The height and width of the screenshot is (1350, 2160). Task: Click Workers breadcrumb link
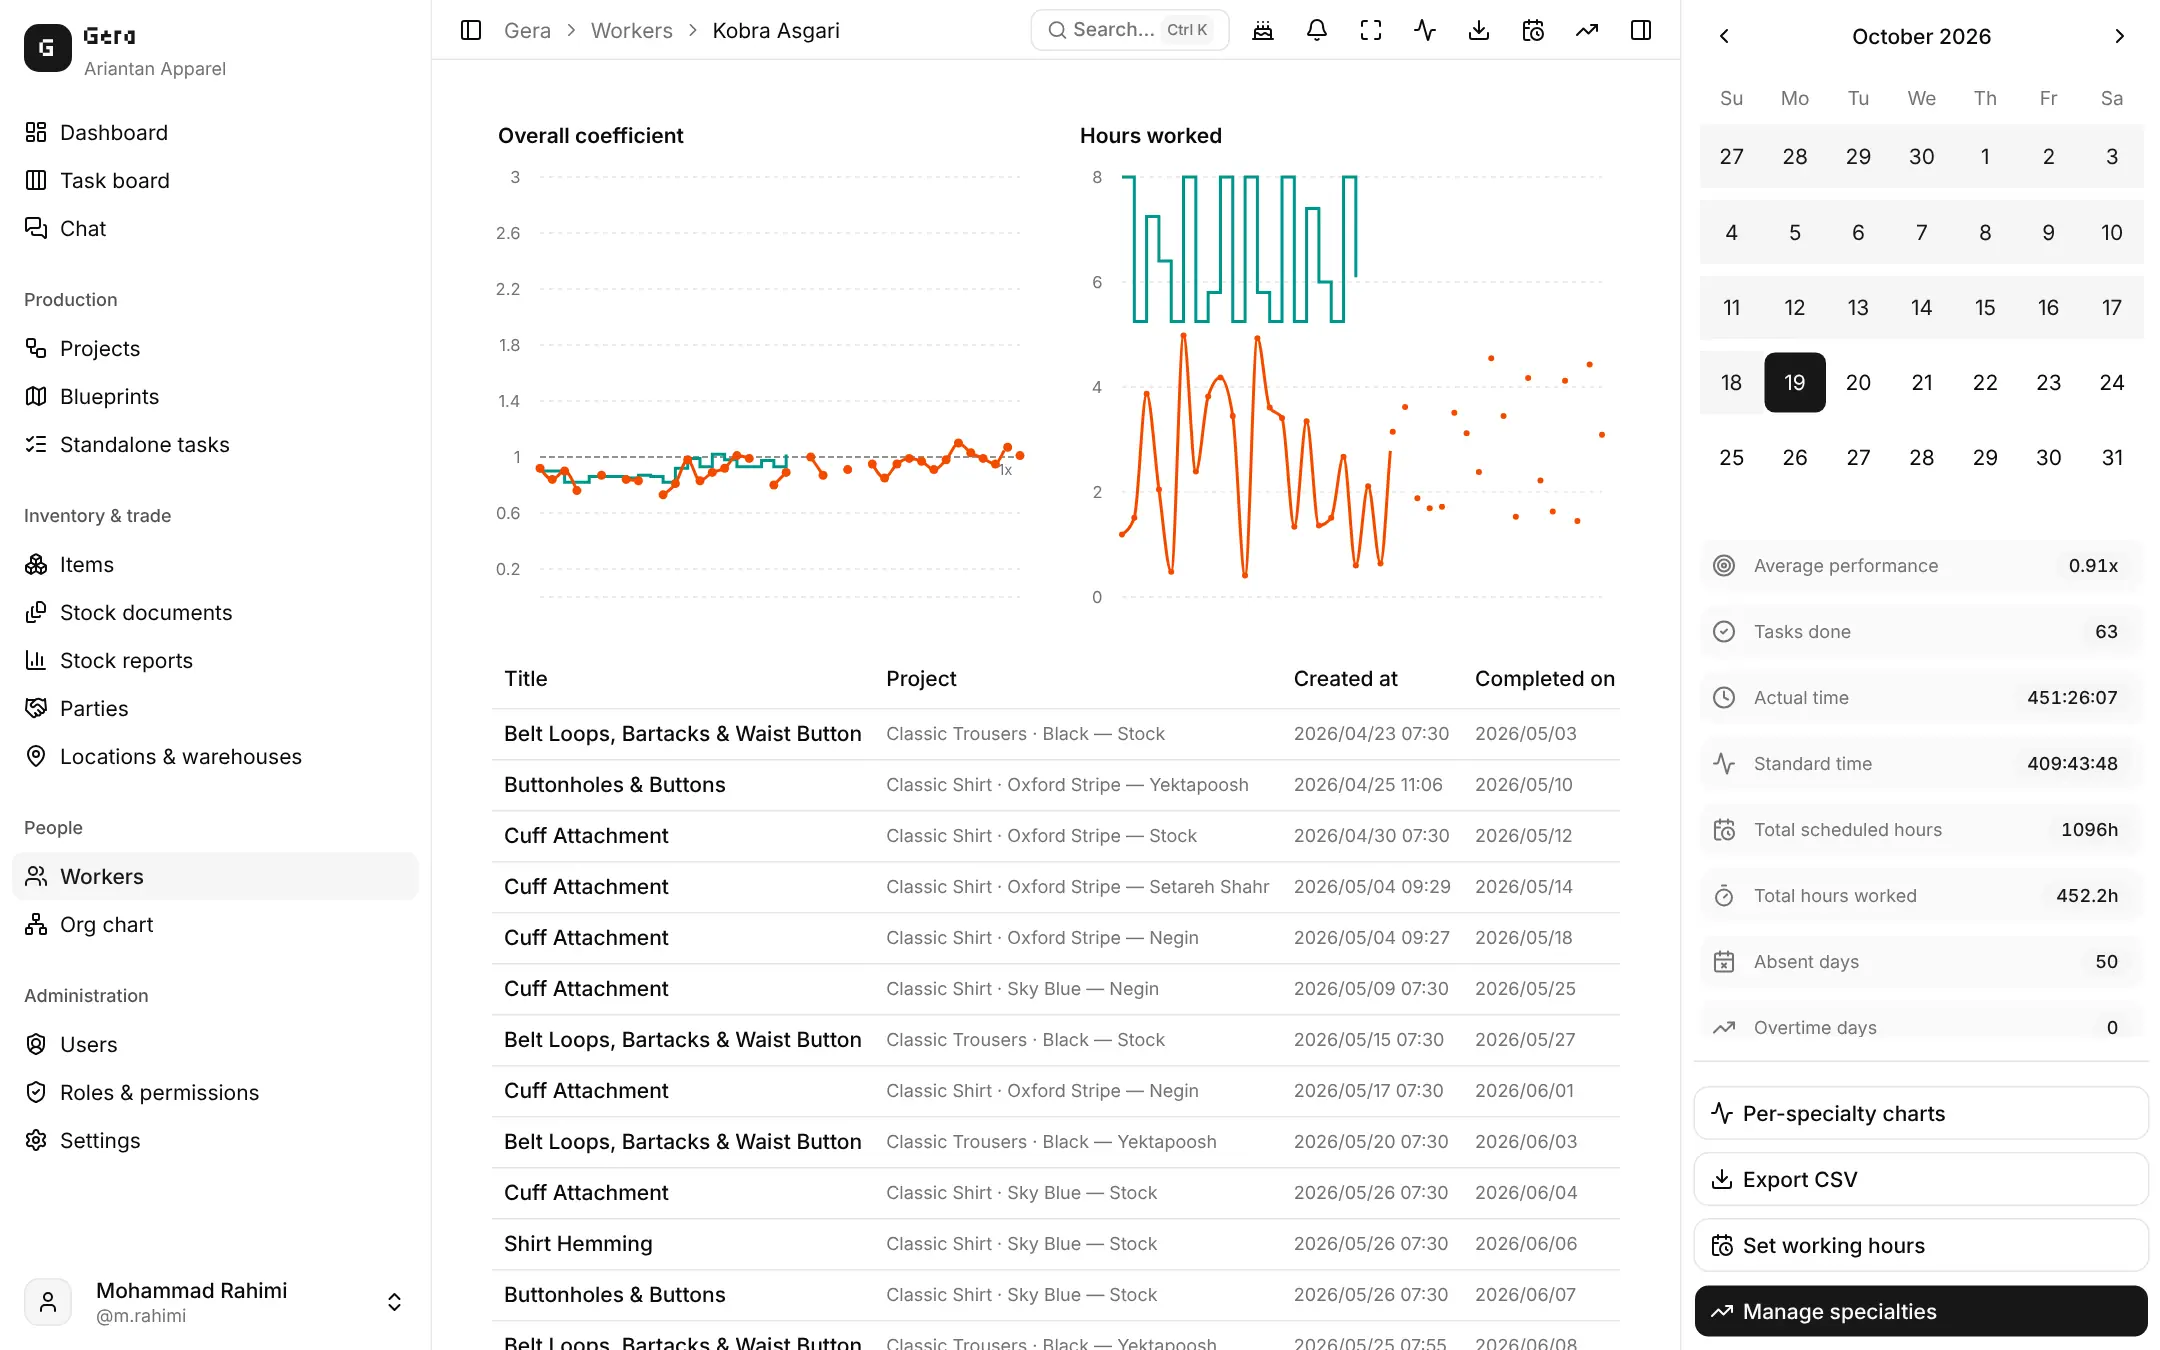pyautogui.click(x=631, y=30)
